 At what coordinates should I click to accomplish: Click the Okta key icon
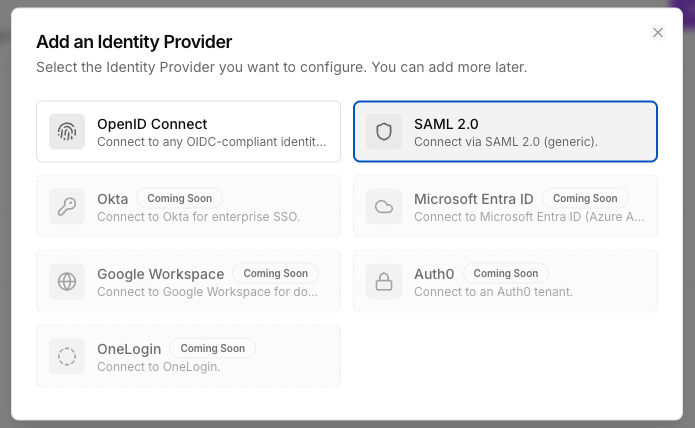pos(67,206)
